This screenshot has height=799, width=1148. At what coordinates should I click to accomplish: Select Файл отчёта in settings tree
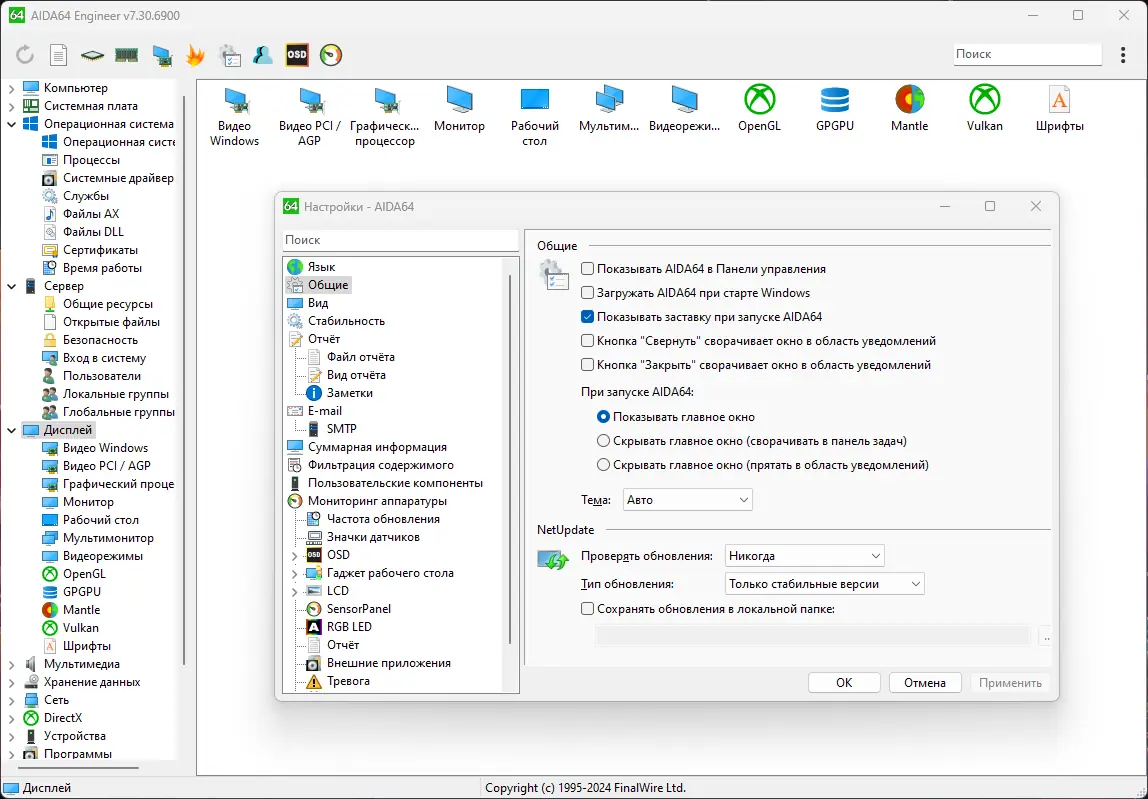pos(360,357)
